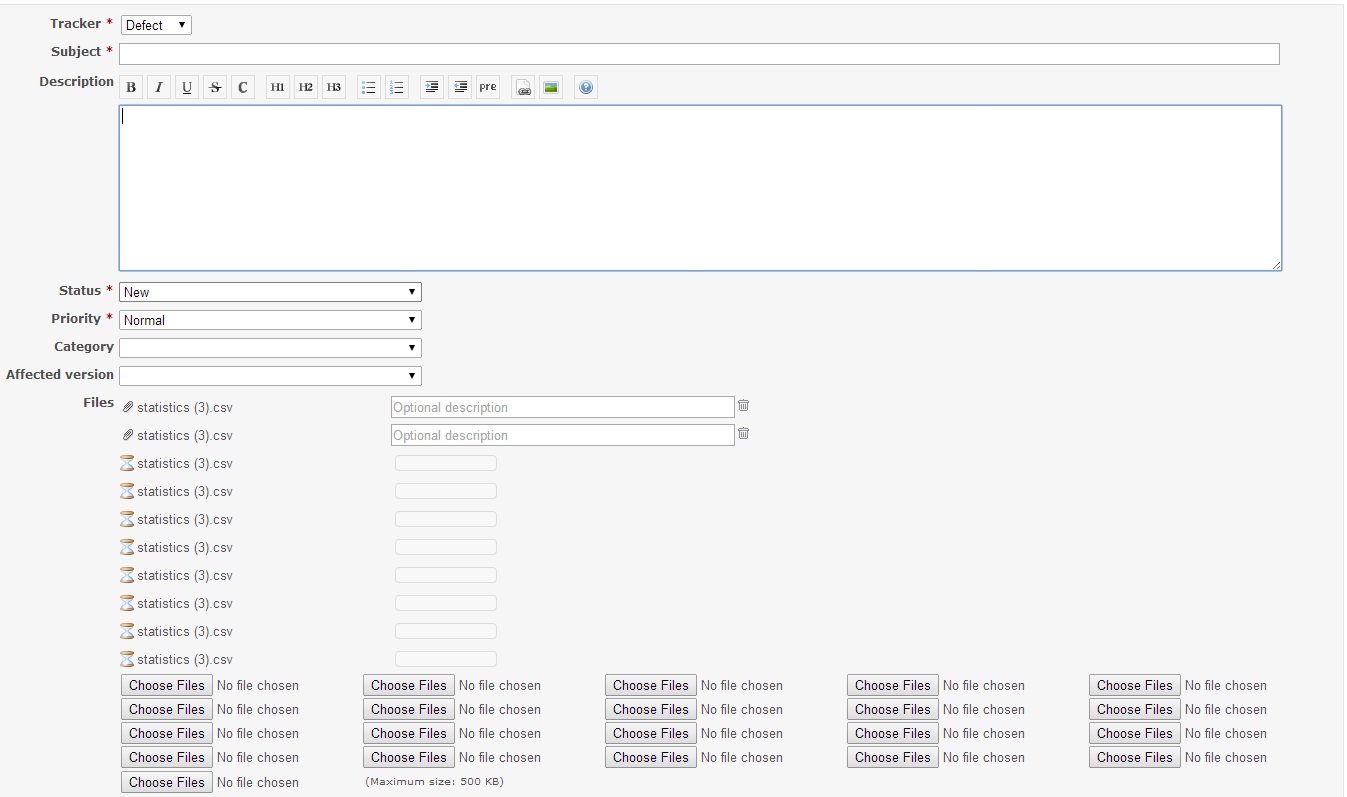Click the top-left Choose Files button
Viewport: 1347px width, 797px height.
point(167,685)
